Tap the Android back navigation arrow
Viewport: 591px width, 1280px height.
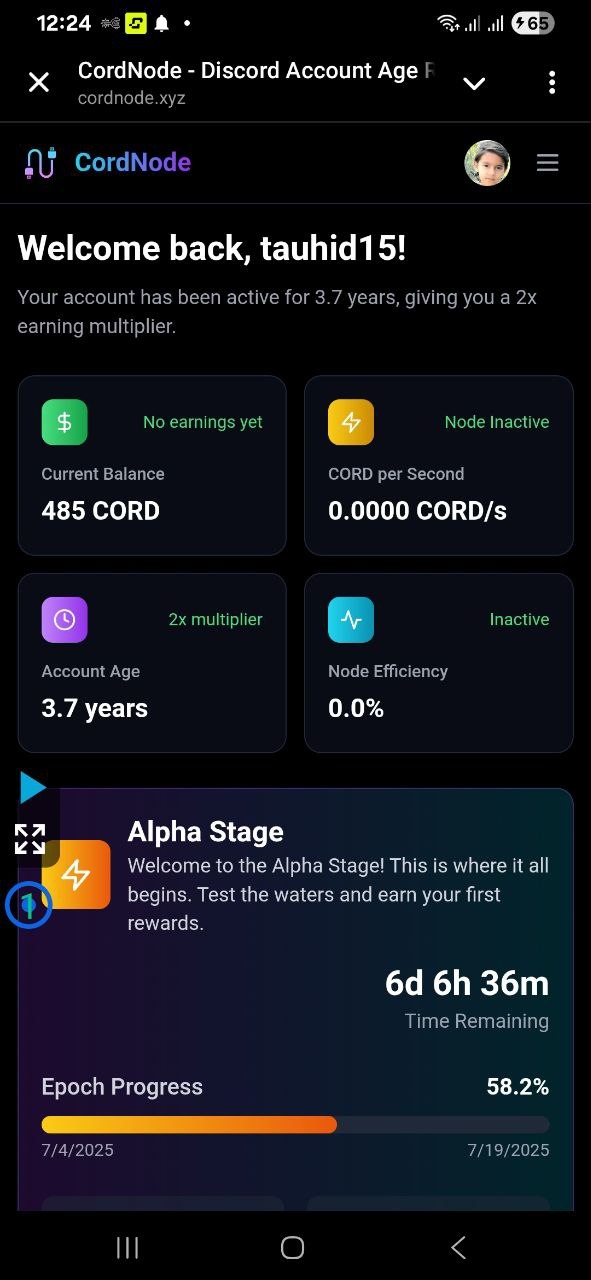coord(458,1247)
